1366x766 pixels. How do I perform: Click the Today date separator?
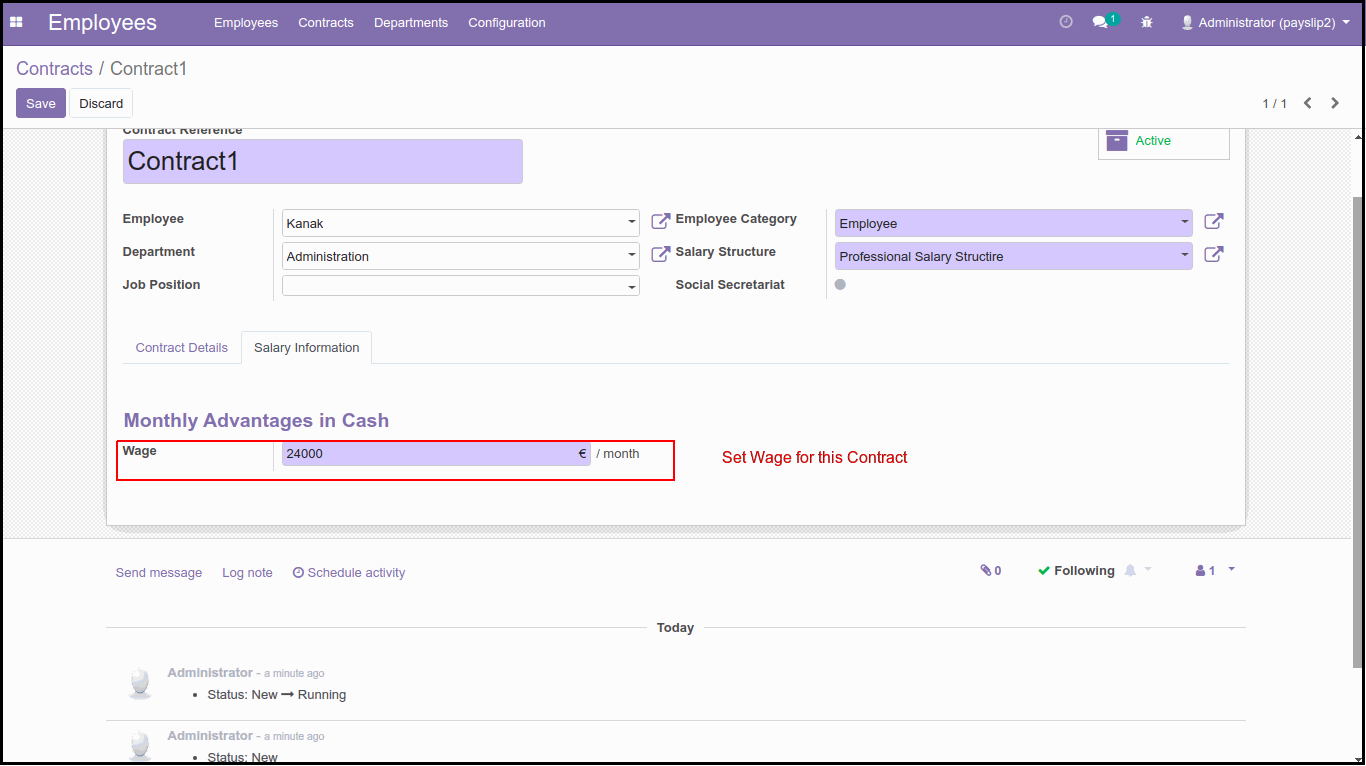(x=675, y=627)
